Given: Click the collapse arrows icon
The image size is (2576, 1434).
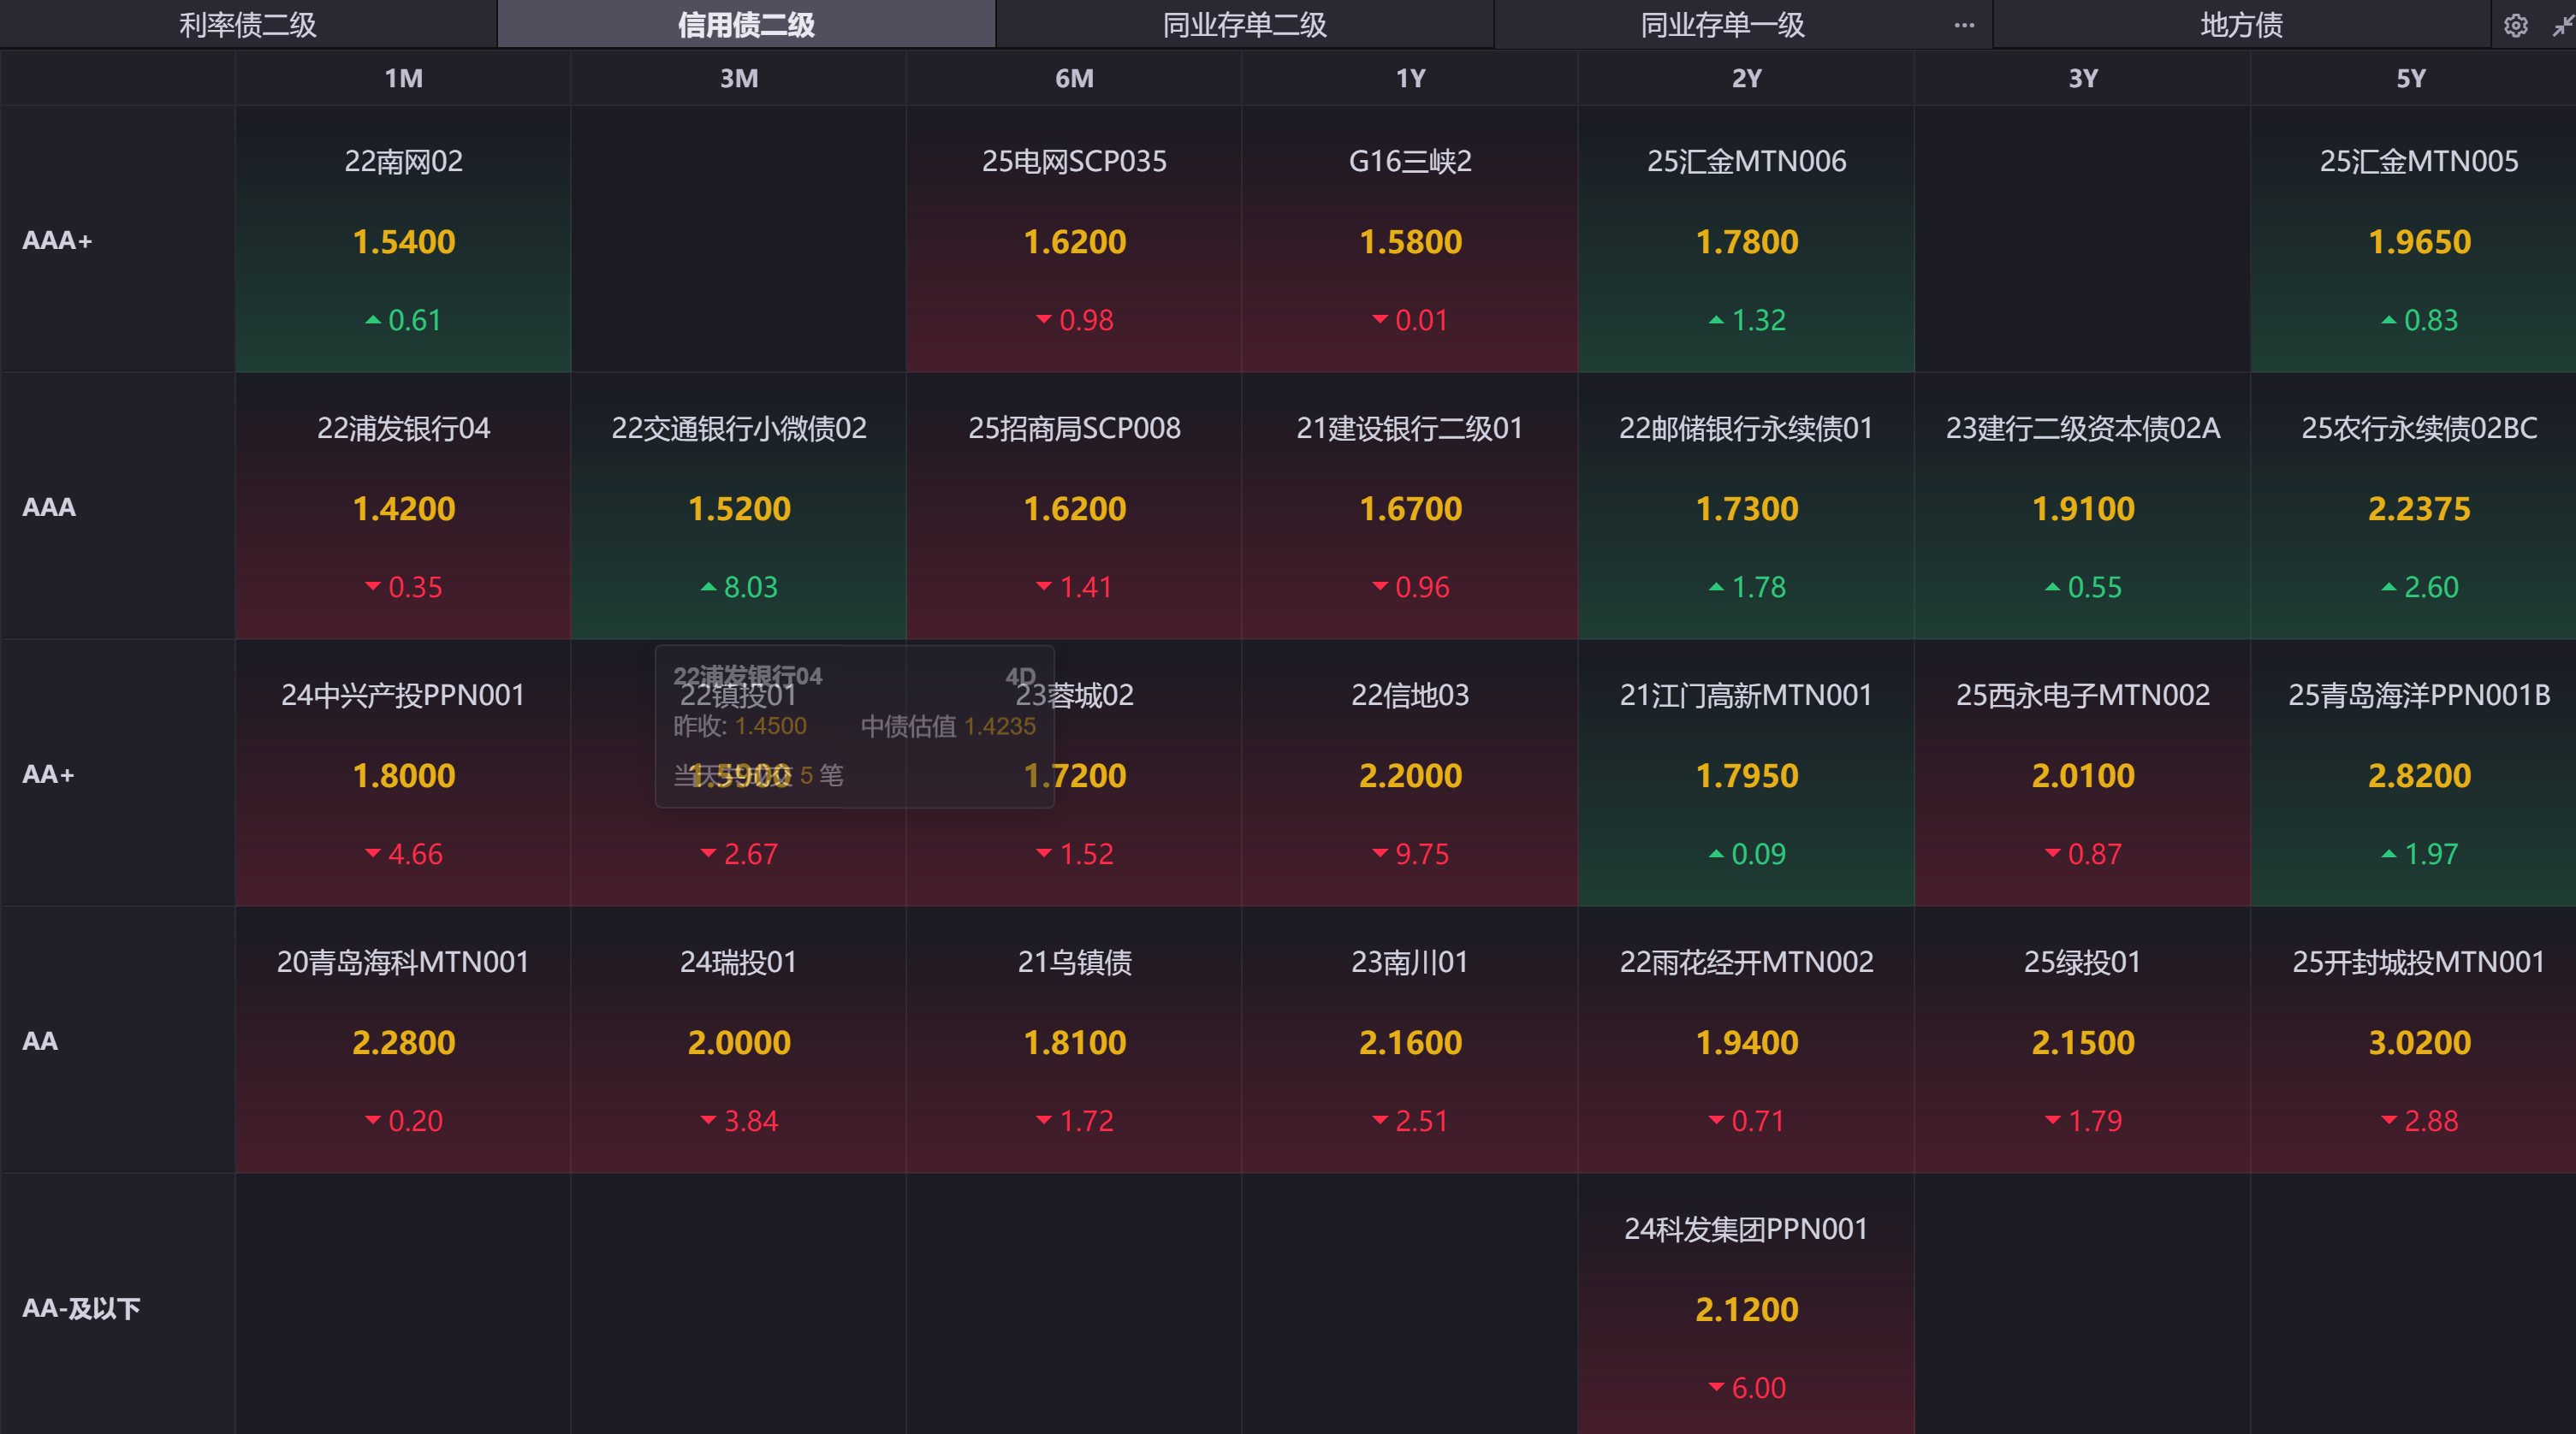Looking at the screenshot, I should [x=2562, y=25].
